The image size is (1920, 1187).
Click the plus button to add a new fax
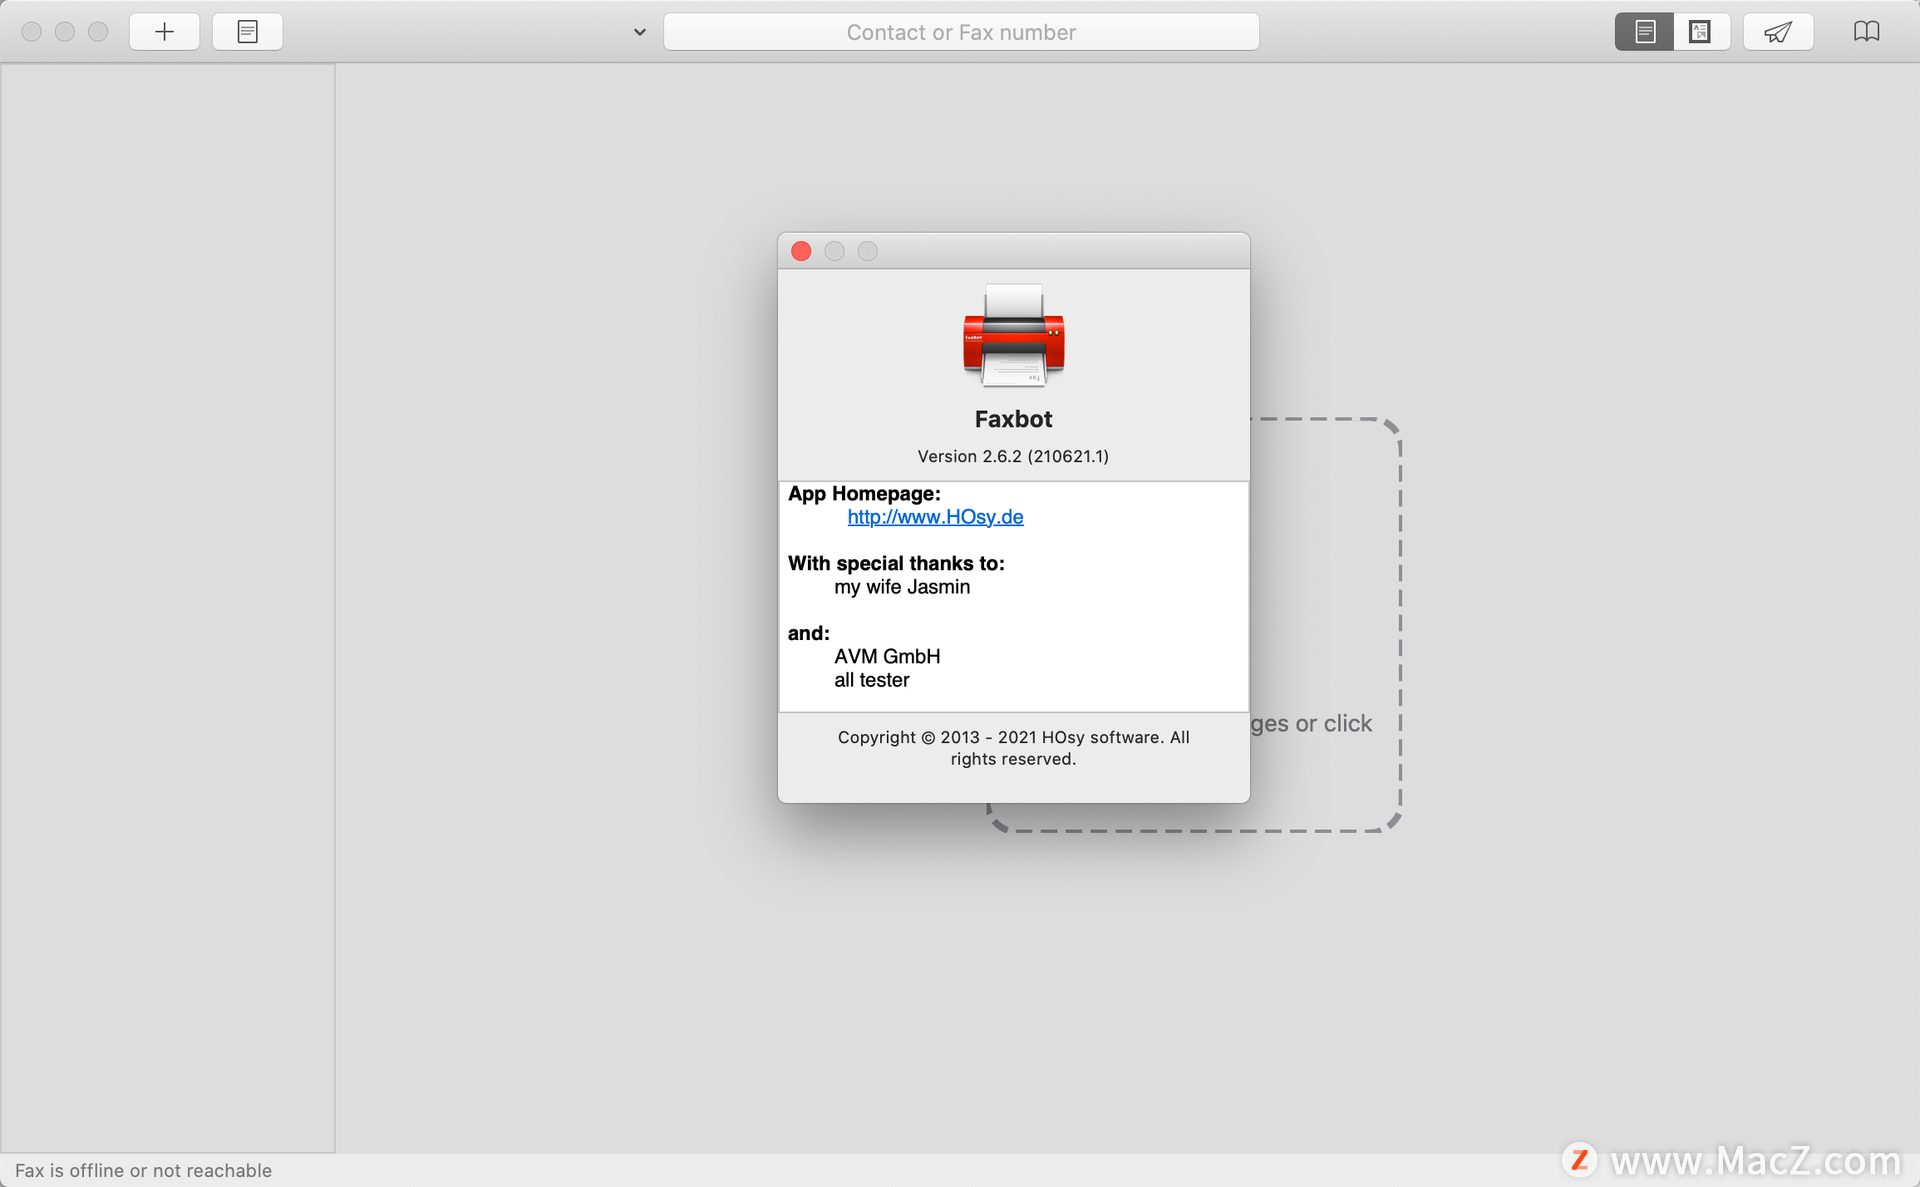[164, 32]
